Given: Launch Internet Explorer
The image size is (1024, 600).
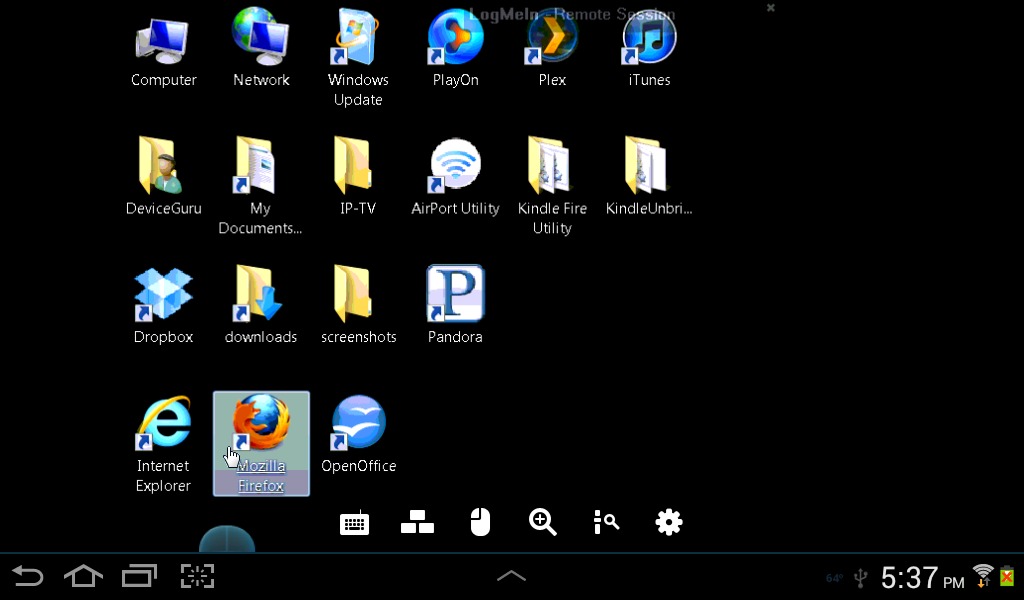Looking at the screenshot, I should click(163, 444).
